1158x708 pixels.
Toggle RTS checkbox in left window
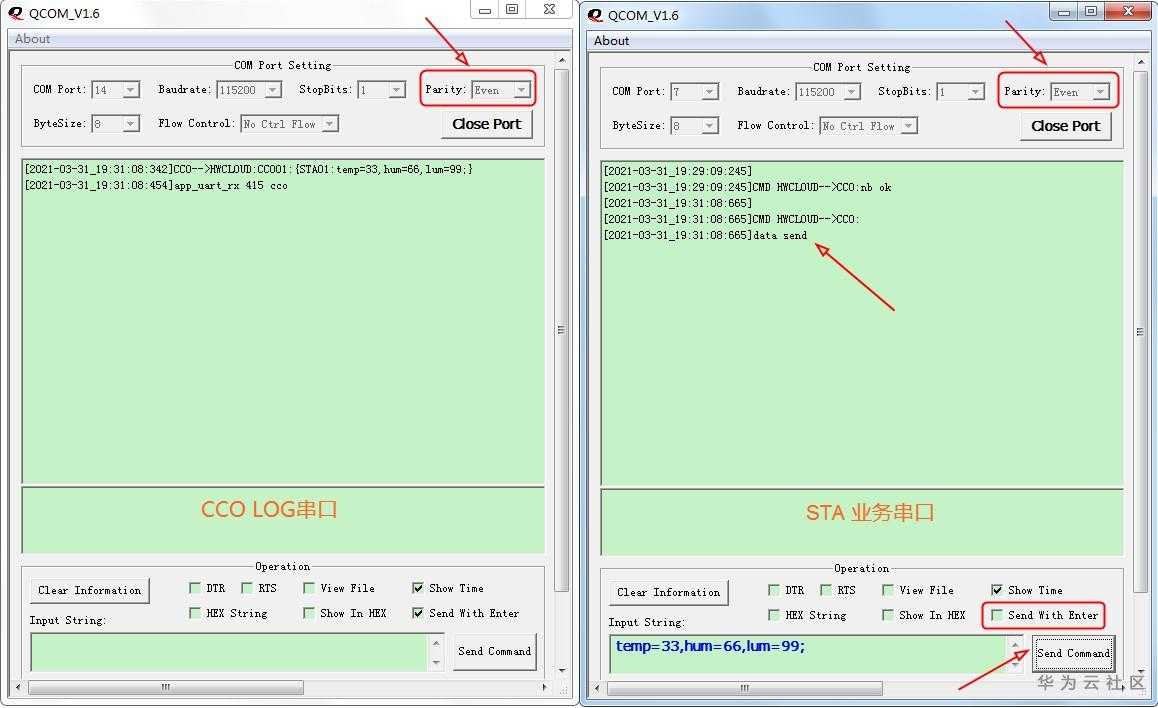coord(247,588)
